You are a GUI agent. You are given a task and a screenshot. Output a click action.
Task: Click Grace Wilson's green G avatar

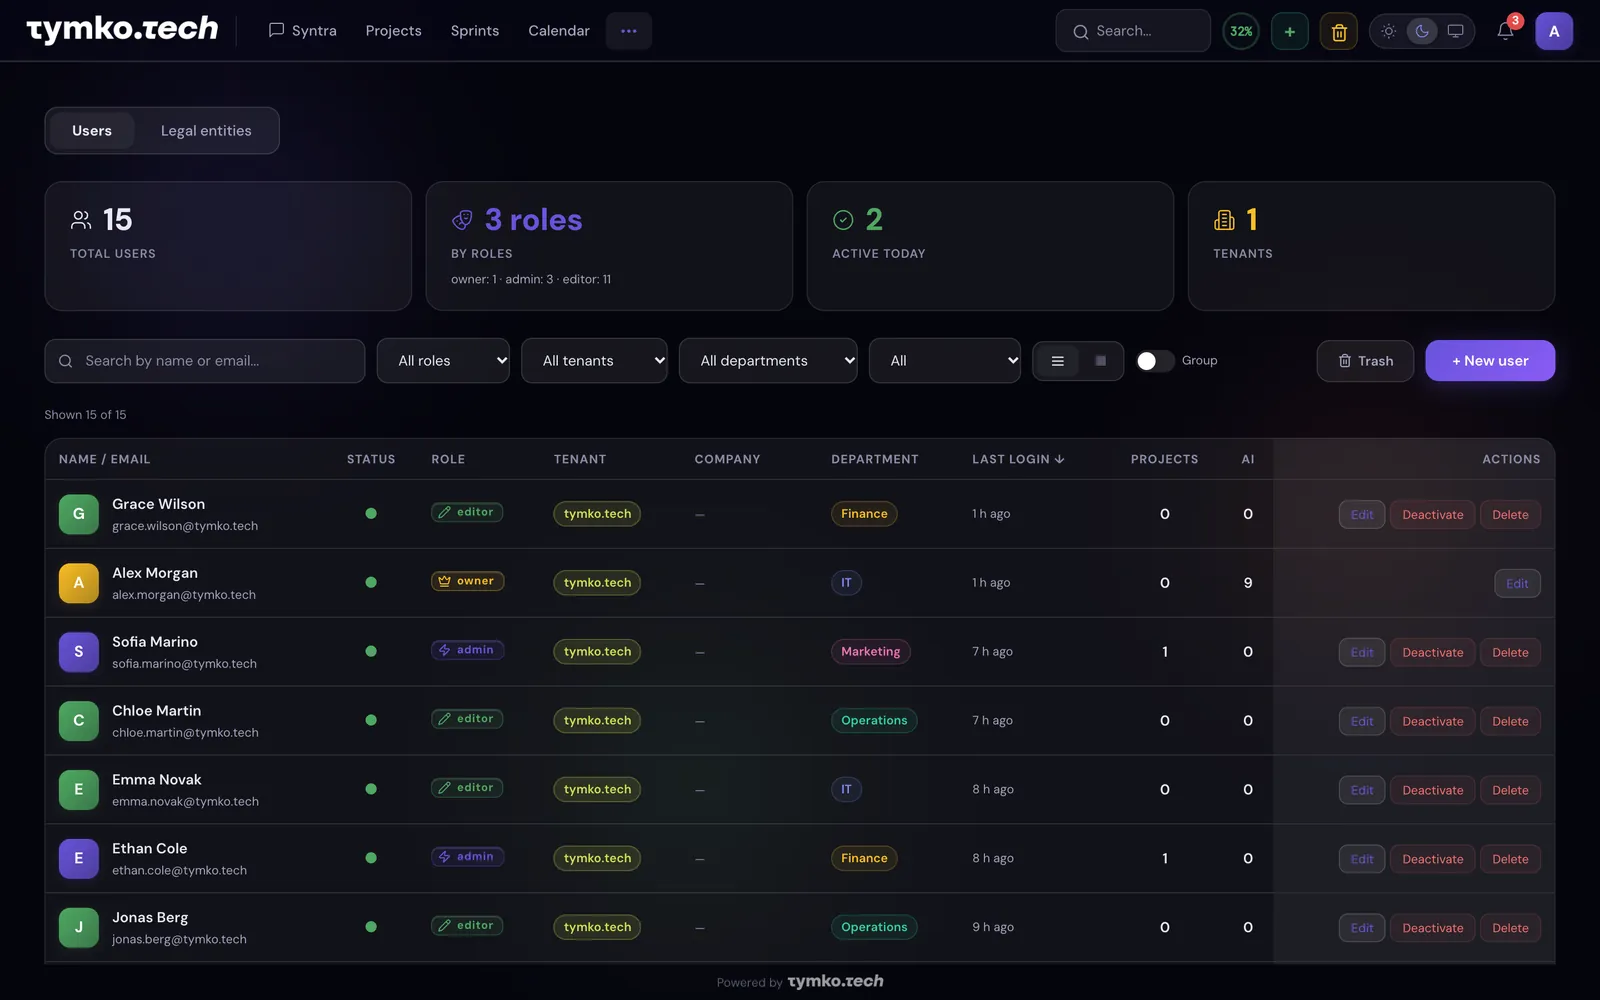click(79, 514)
